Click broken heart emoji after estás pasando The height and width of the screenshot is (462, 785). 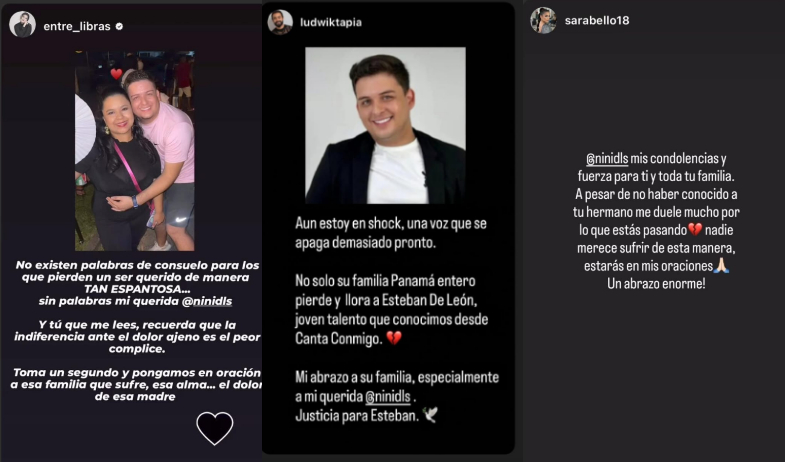coord(695,230)
